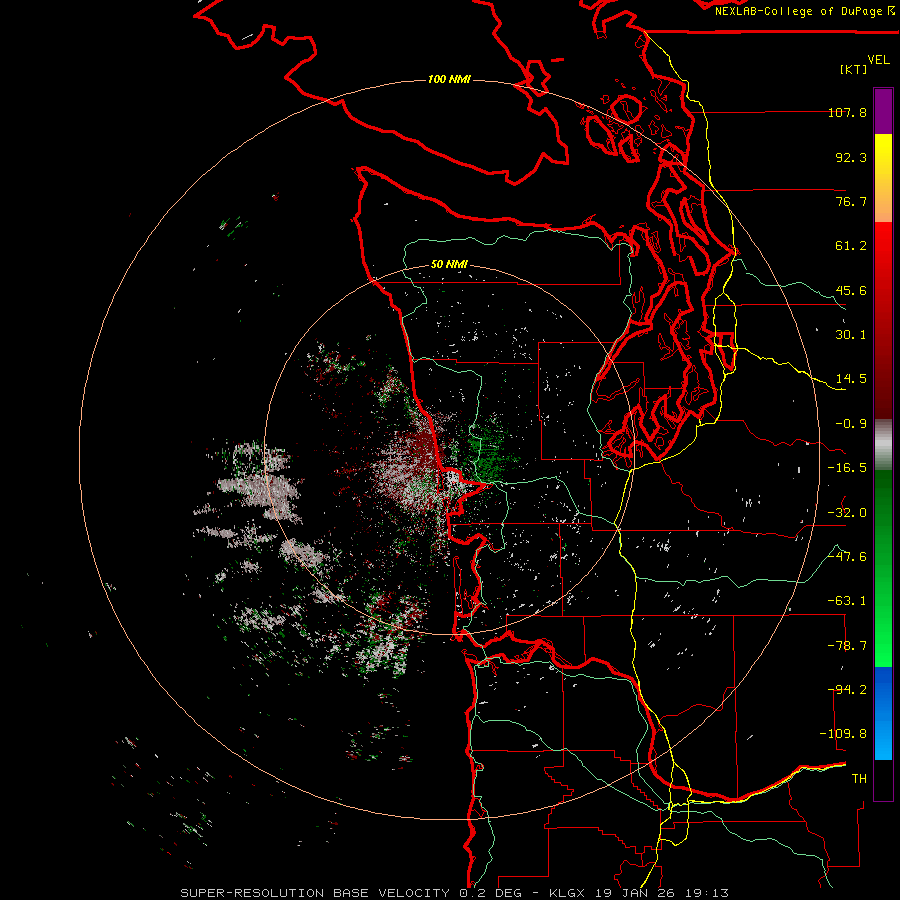Click the 50 NMI range ring label

coord(449,265)
